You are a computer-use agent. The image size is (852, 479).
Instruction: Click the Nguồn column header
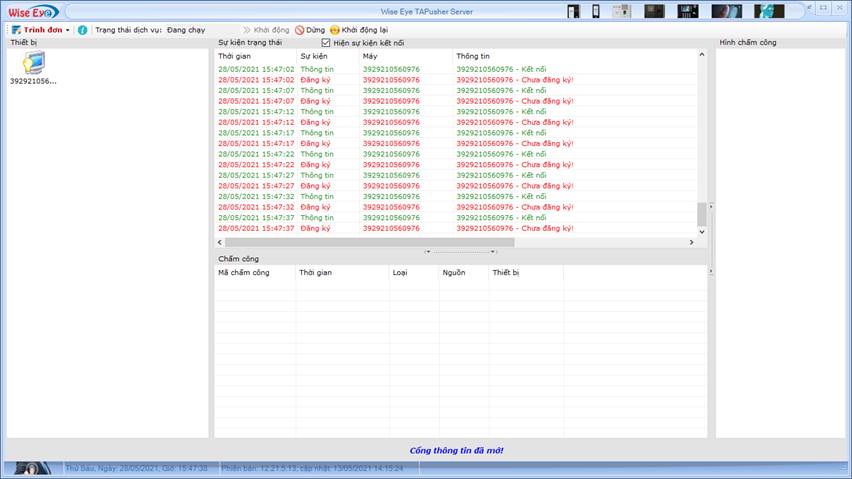coord(454,272)
